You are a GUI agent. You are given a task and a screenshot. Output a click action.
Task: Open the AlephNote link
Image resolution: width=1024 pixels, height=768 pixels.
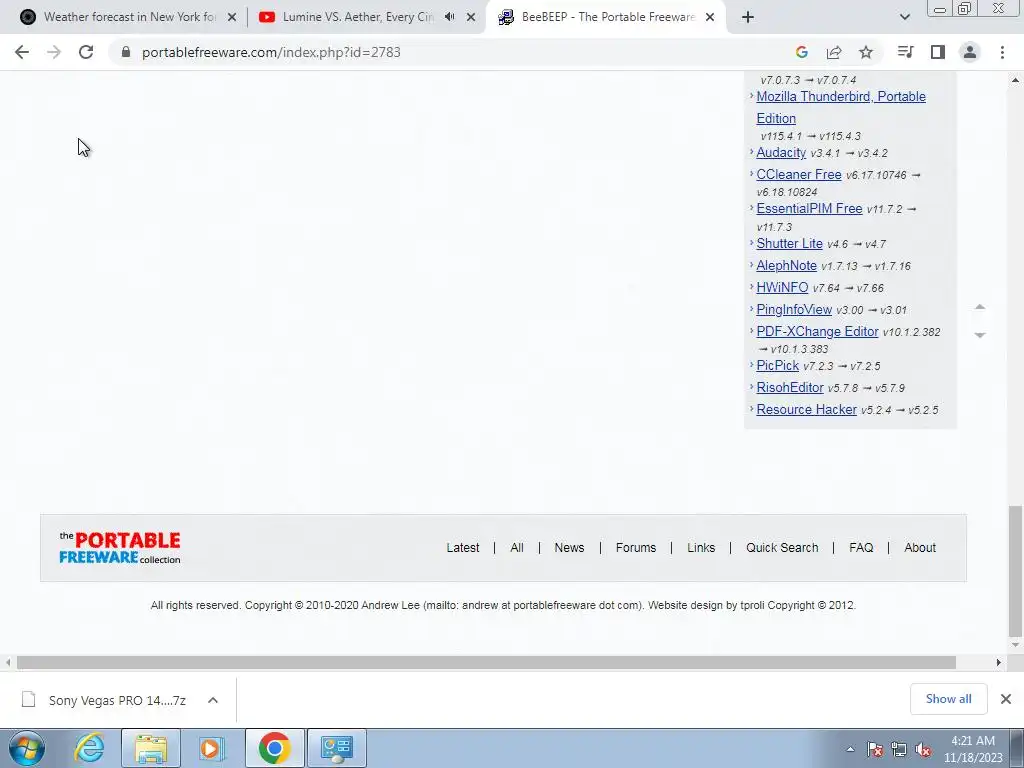[x=786, y=265]
